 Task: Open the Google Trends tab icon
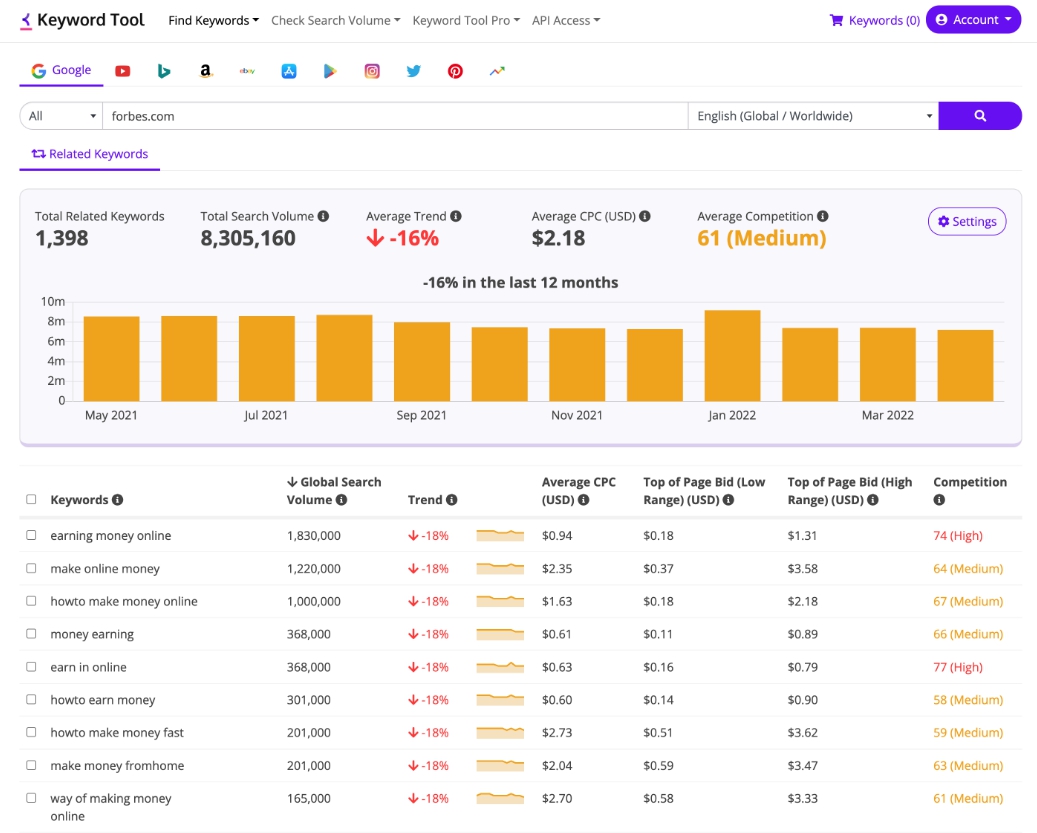497,71
